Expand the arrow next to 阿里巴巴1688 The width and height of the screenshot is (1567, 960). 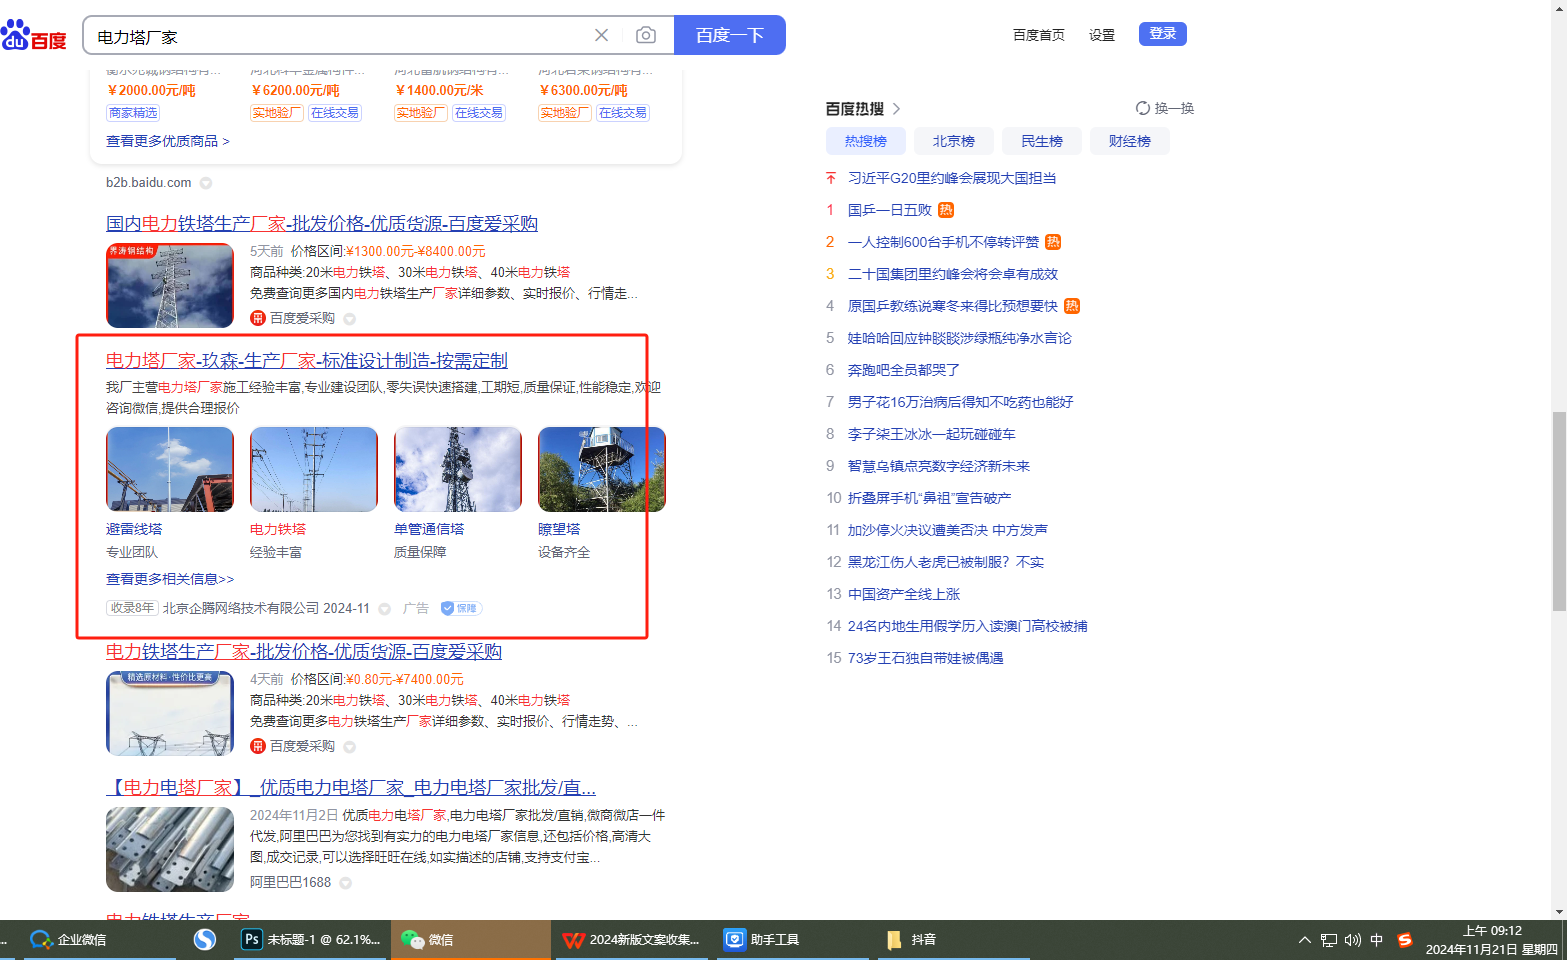click(x=346, y=883)
